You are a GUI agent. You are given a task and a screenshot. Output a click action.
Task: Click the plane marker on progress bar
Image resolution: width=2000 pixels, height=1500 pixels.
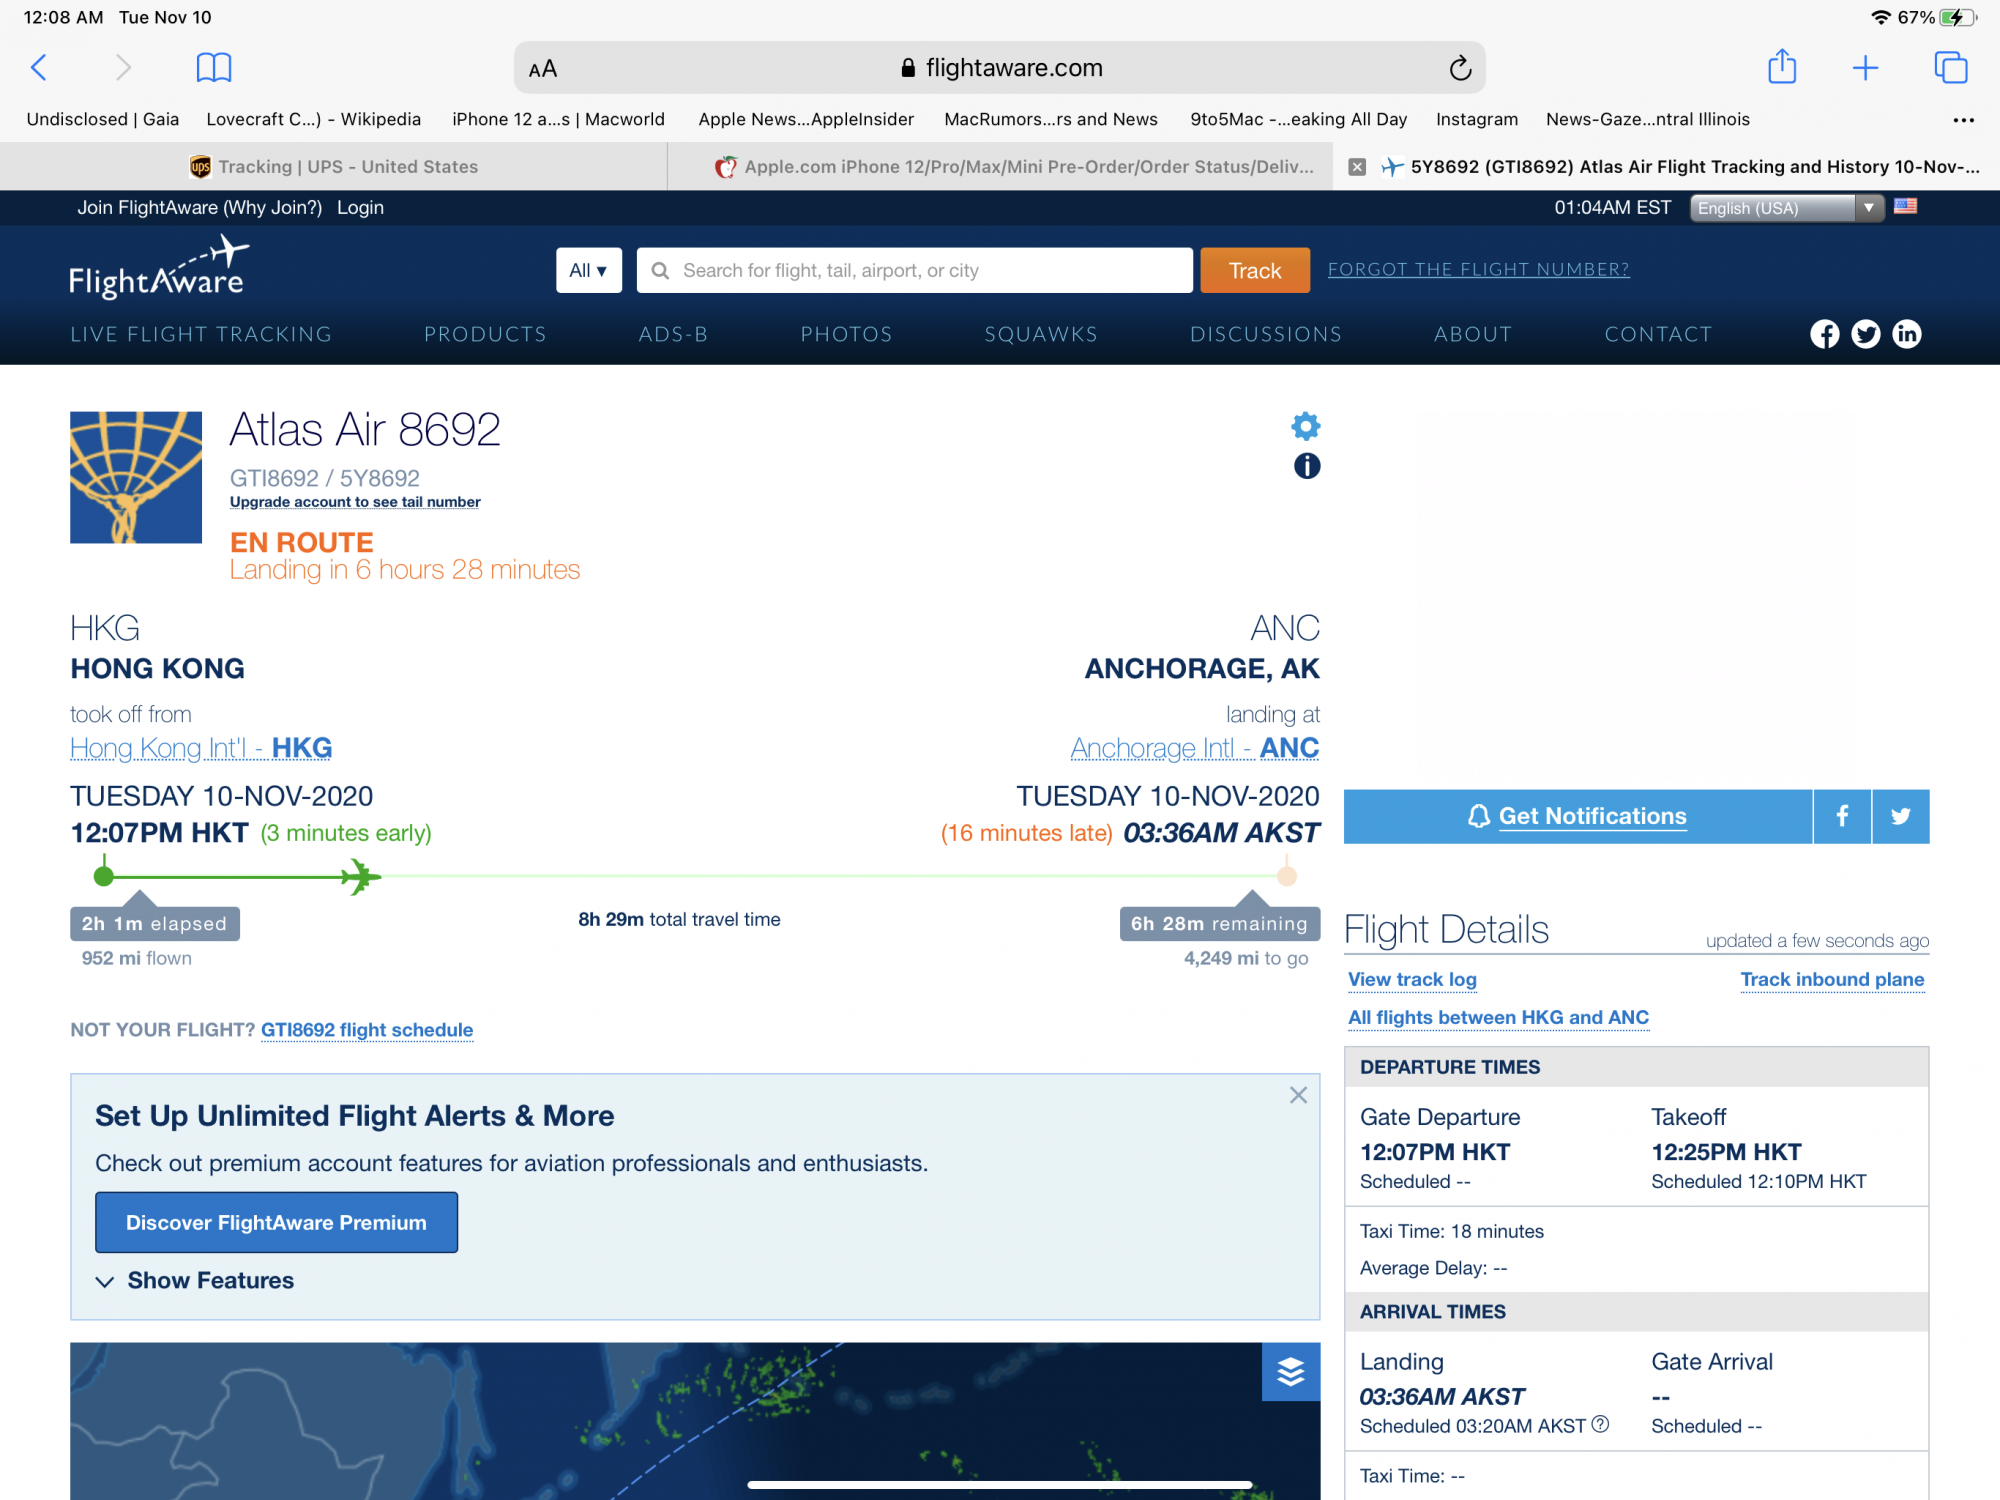point(360,877)
